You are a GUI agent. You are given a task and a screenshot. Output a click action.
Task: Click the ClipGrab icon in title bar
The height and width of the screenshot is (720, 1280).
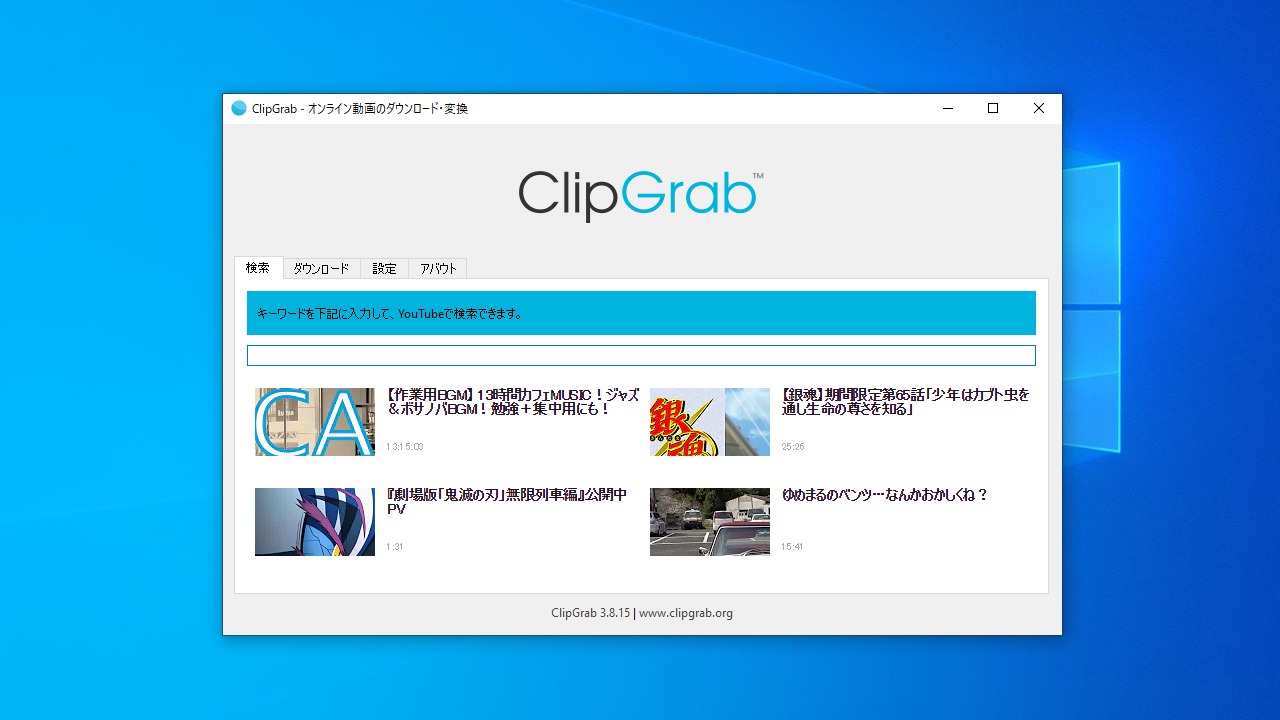(238, 108)
